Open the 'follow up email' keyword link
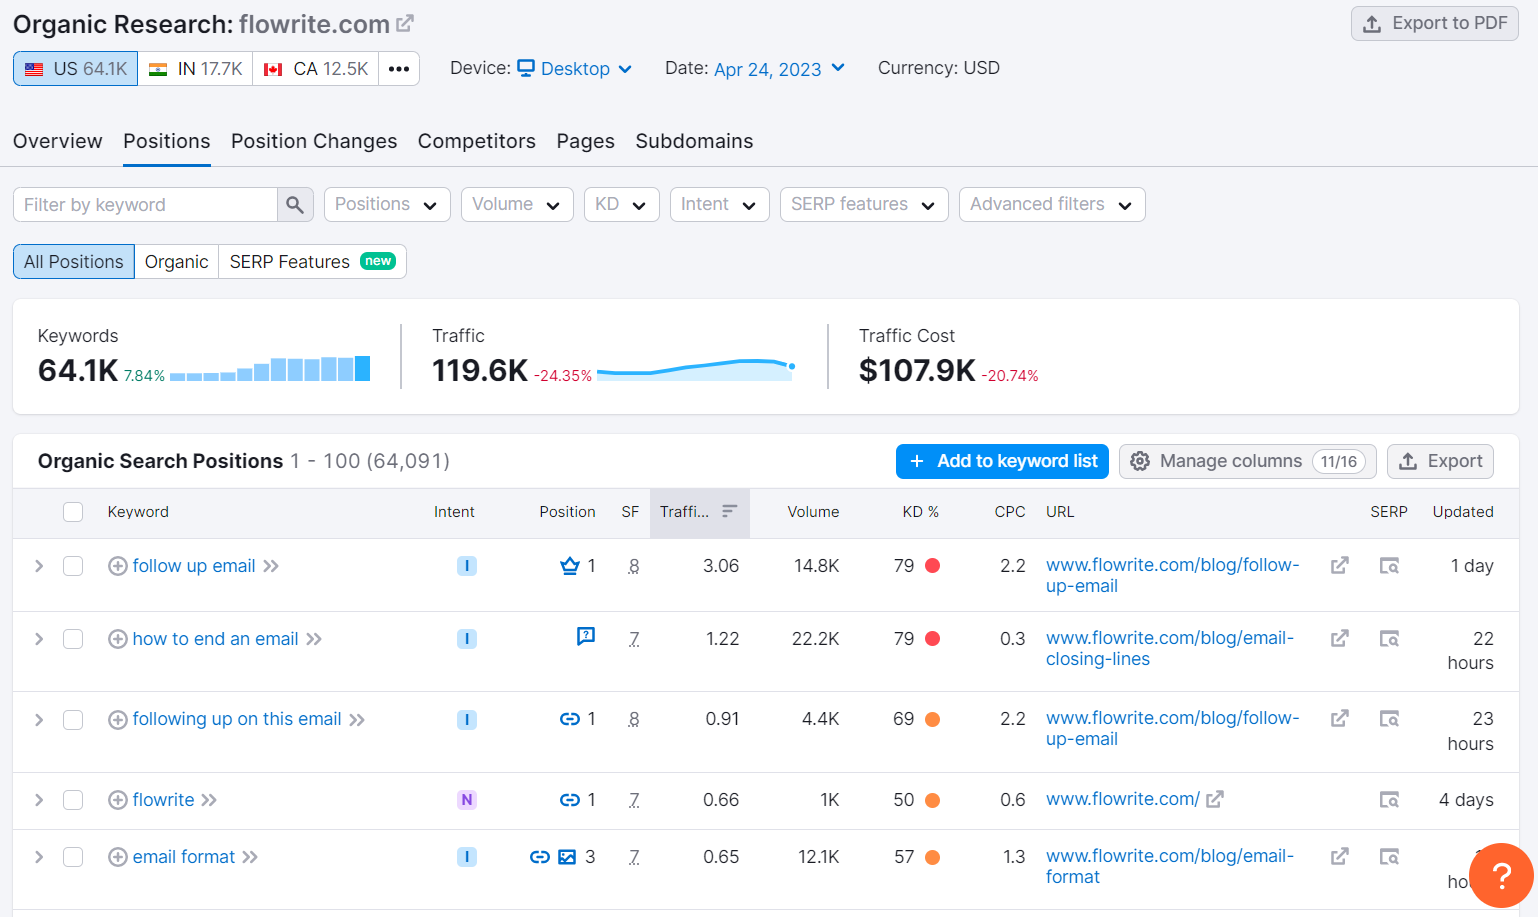Screen dimensions: 1538x917 pyautogui.click(x=194, y=566)
